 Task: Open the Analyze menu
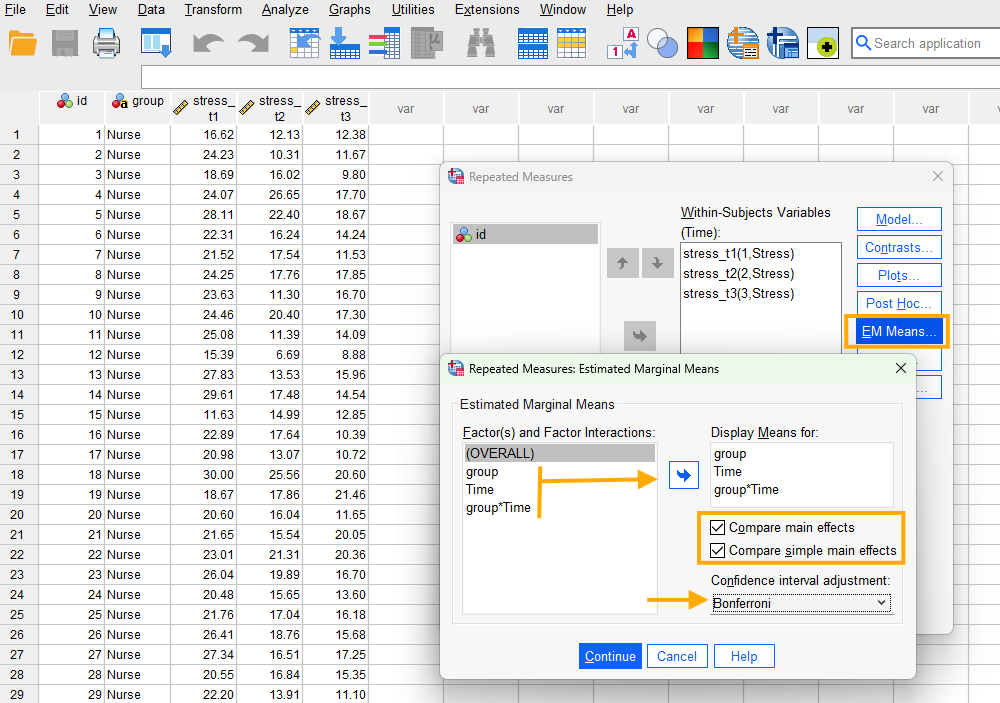point(285,10)
